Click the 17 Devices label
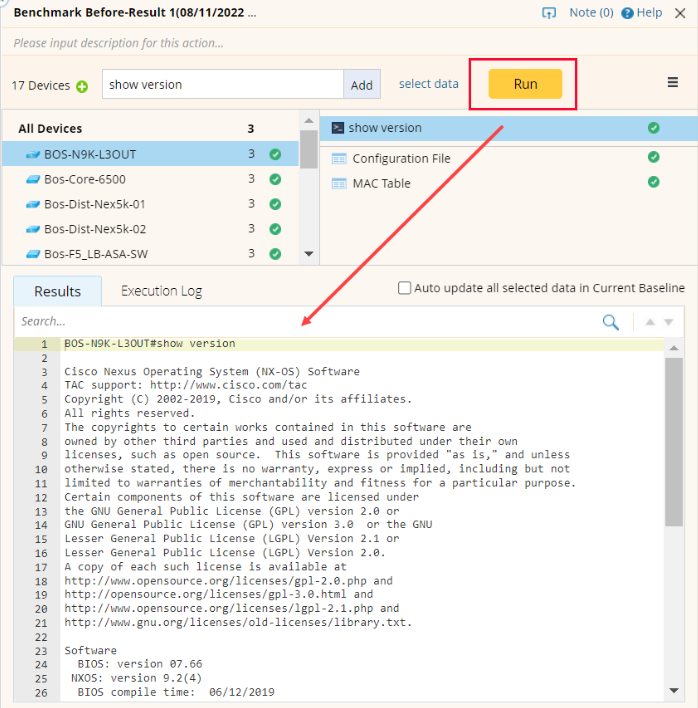This screenshot has width=698, height=708. click(x=41, y=86)
